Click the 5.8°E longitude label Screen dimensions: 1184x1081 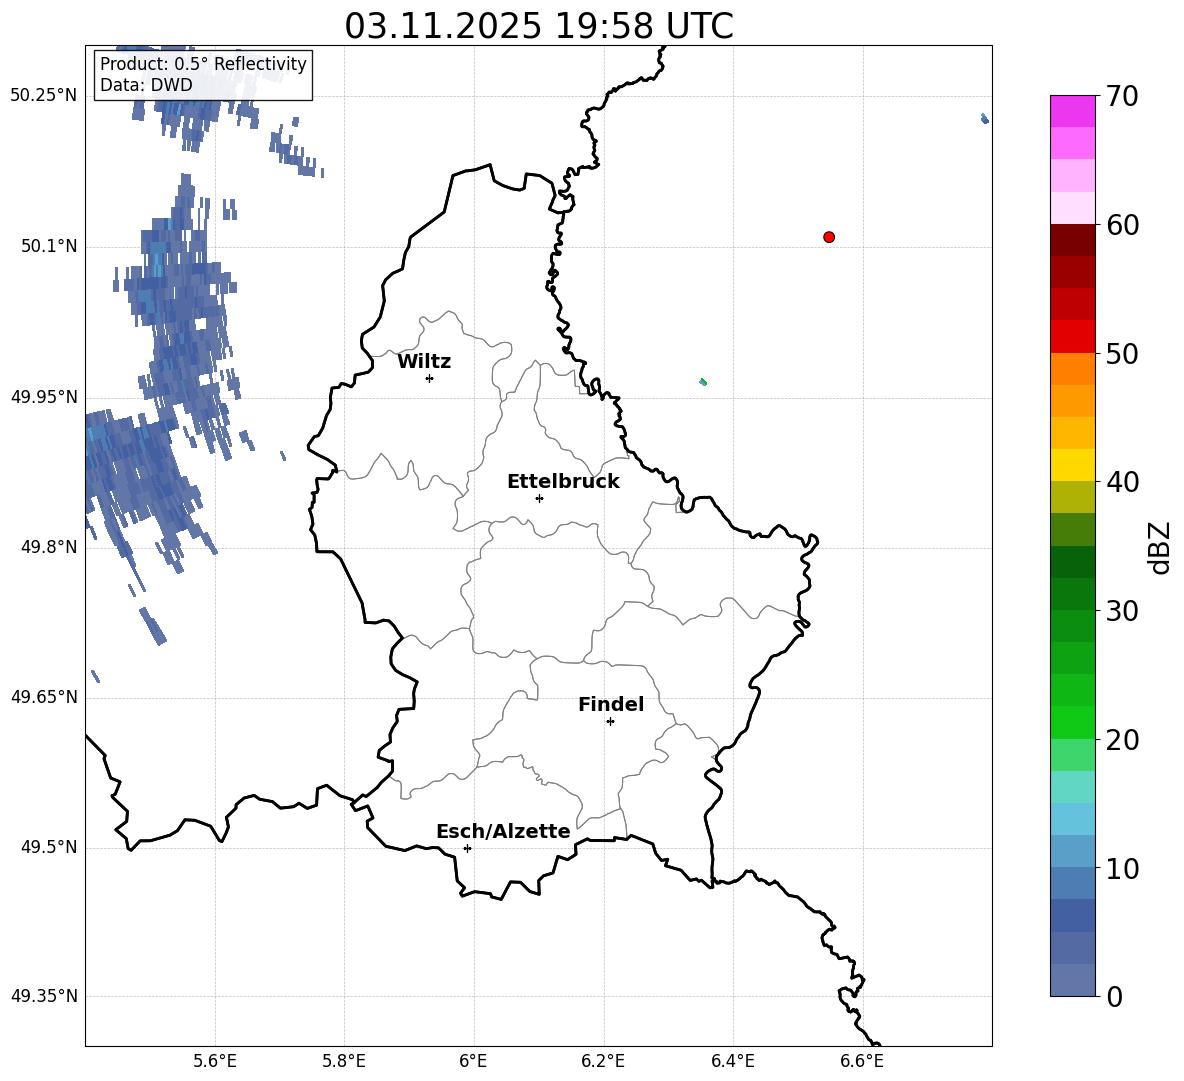click(x=344, y=1061)
